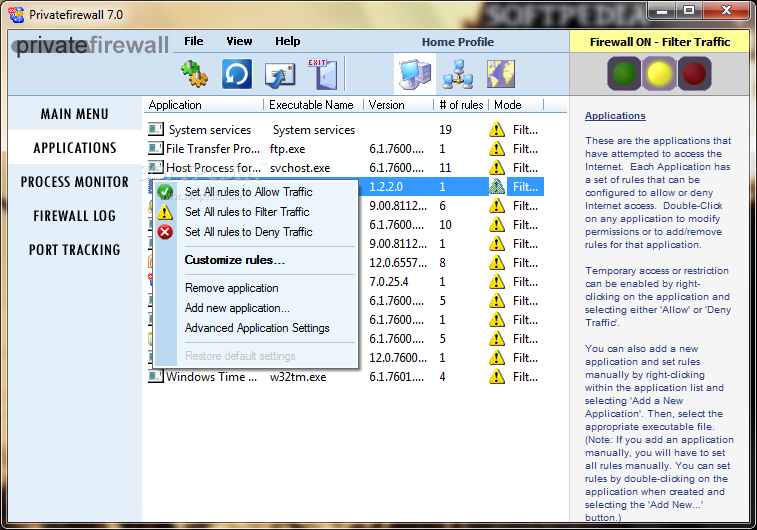757x530 pixels.
Task: Open the File menu
Action: pyautogui.click(x=194, y=42)
